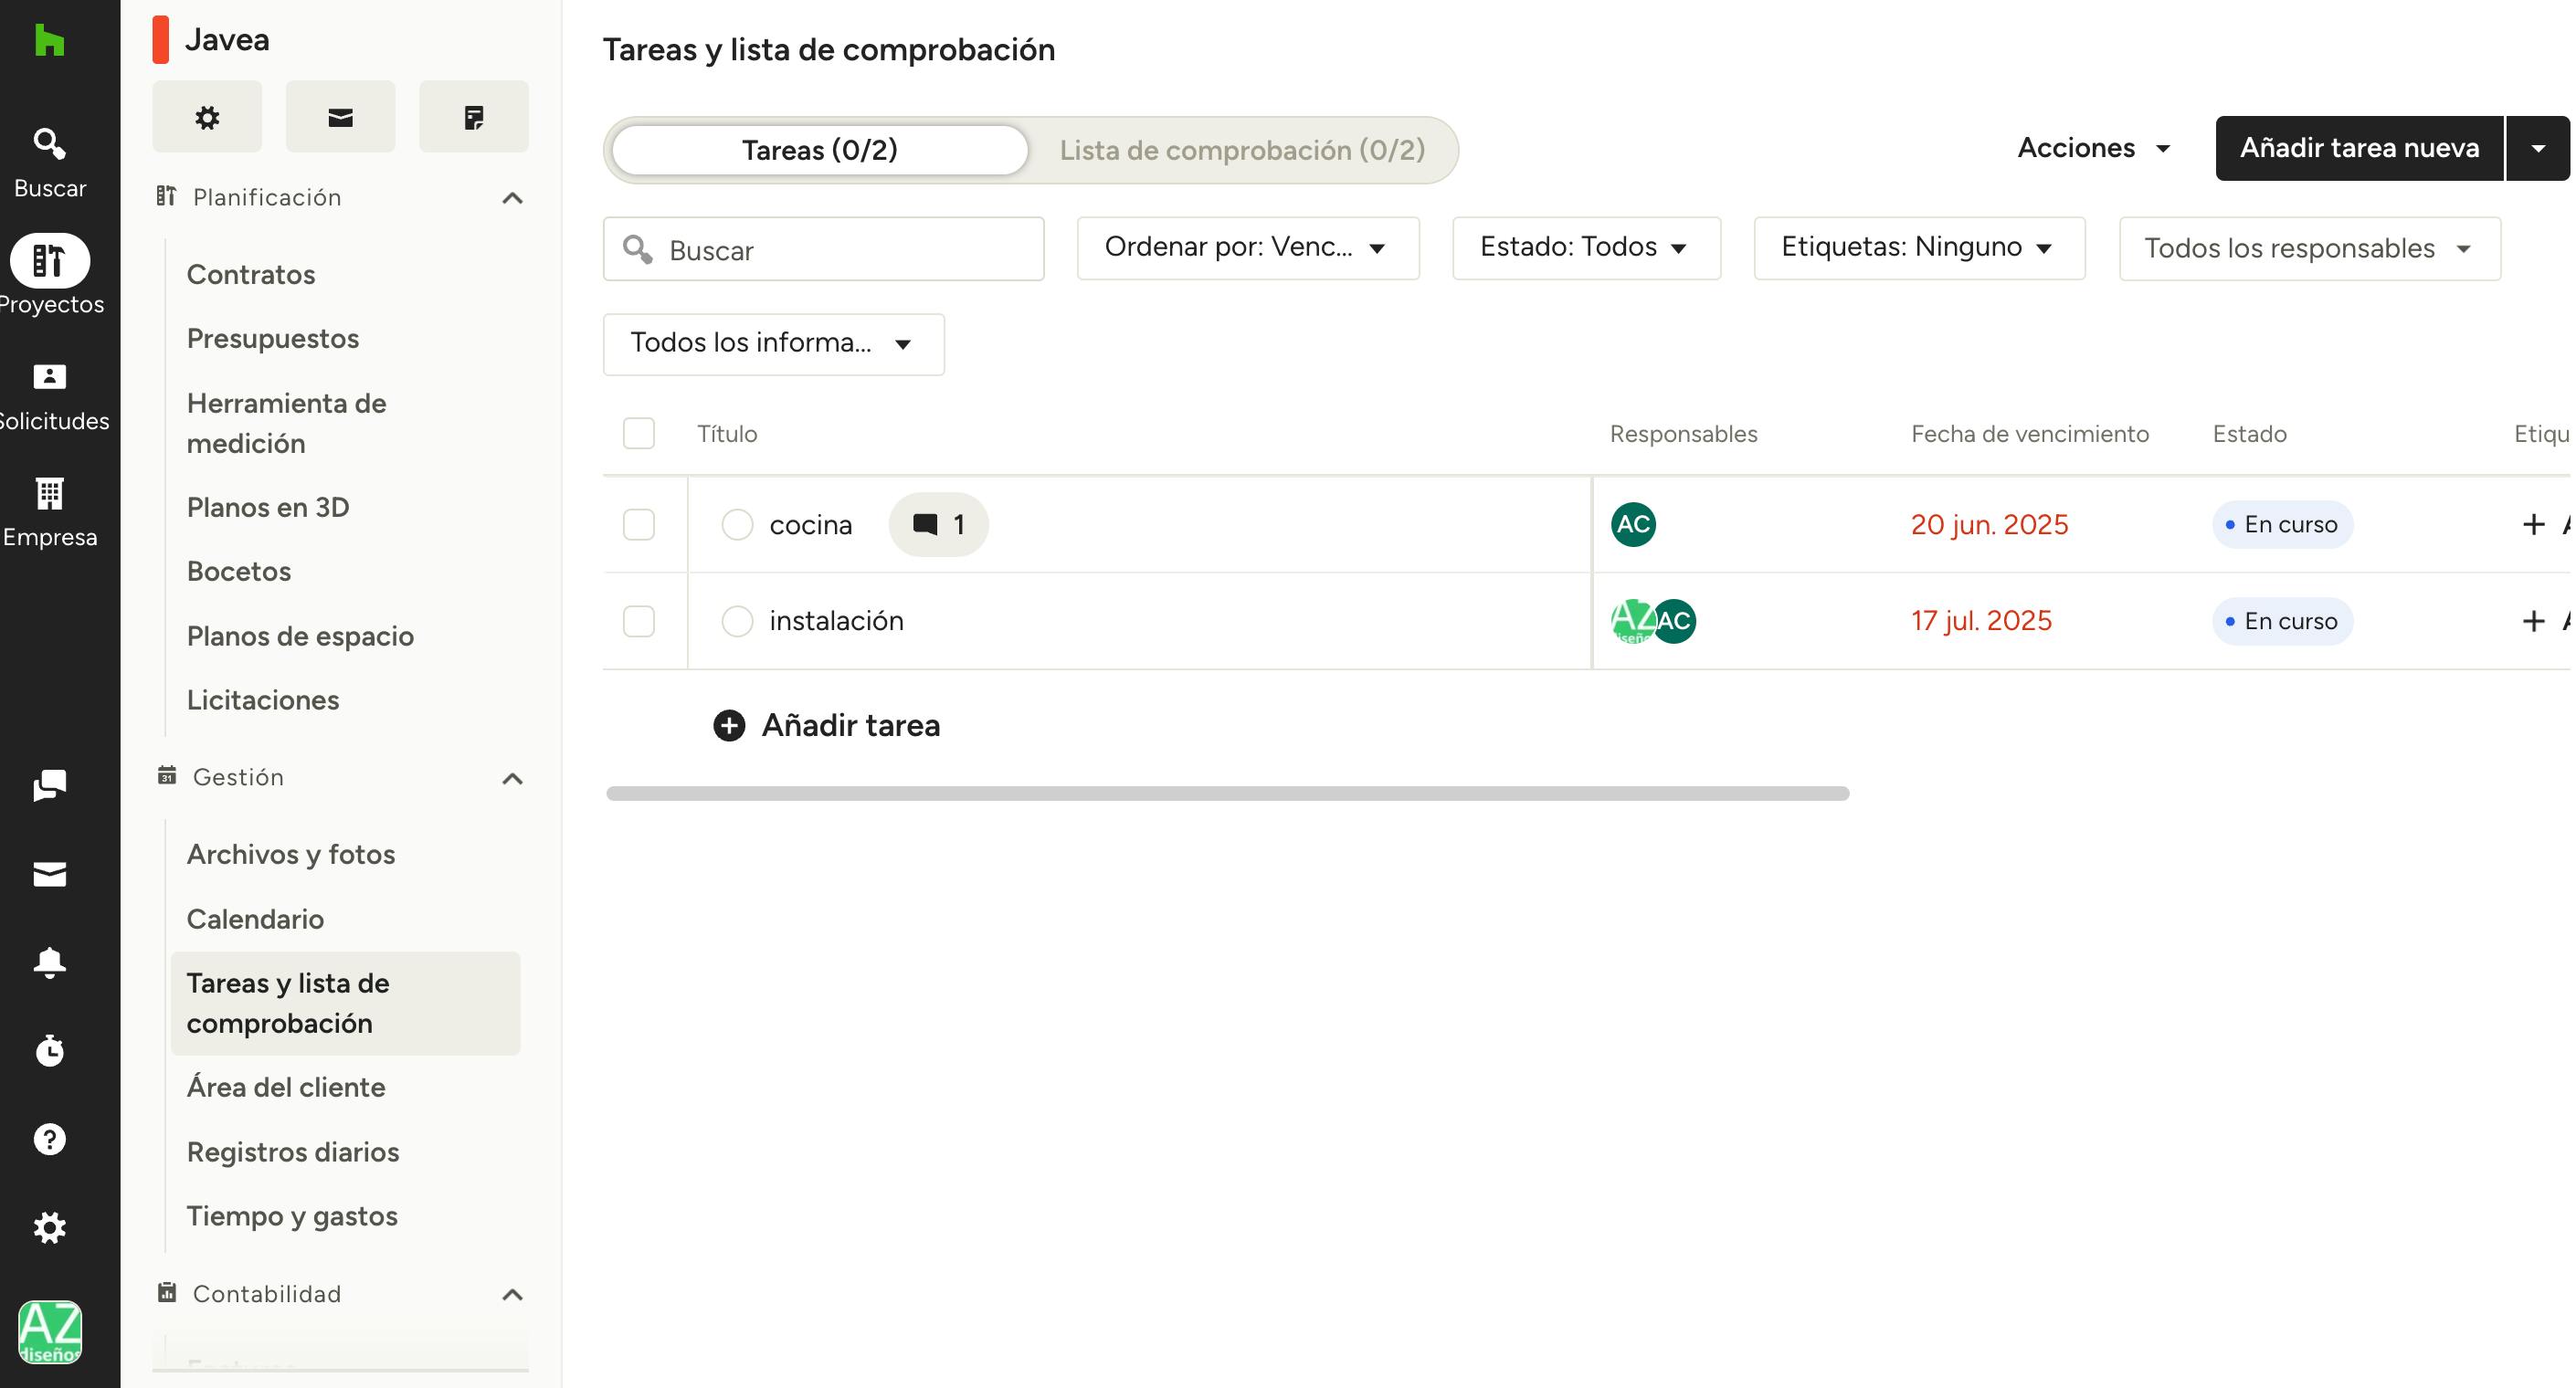Collapse the Planificación section

(512, 198)
